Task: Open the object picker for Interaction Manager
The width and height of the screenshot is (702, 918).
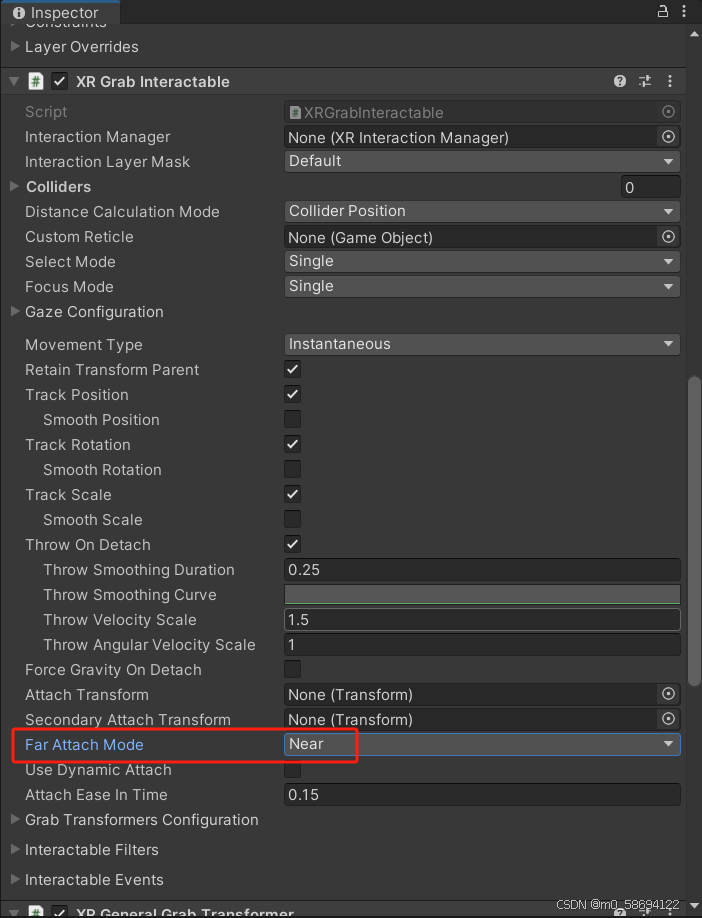Action: pyautogui.click(x=668, y=137)
